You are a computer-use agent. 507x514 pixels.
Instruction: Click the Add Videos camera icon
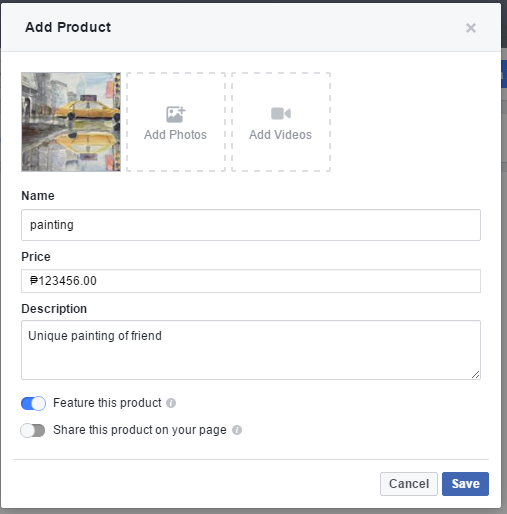281,114
